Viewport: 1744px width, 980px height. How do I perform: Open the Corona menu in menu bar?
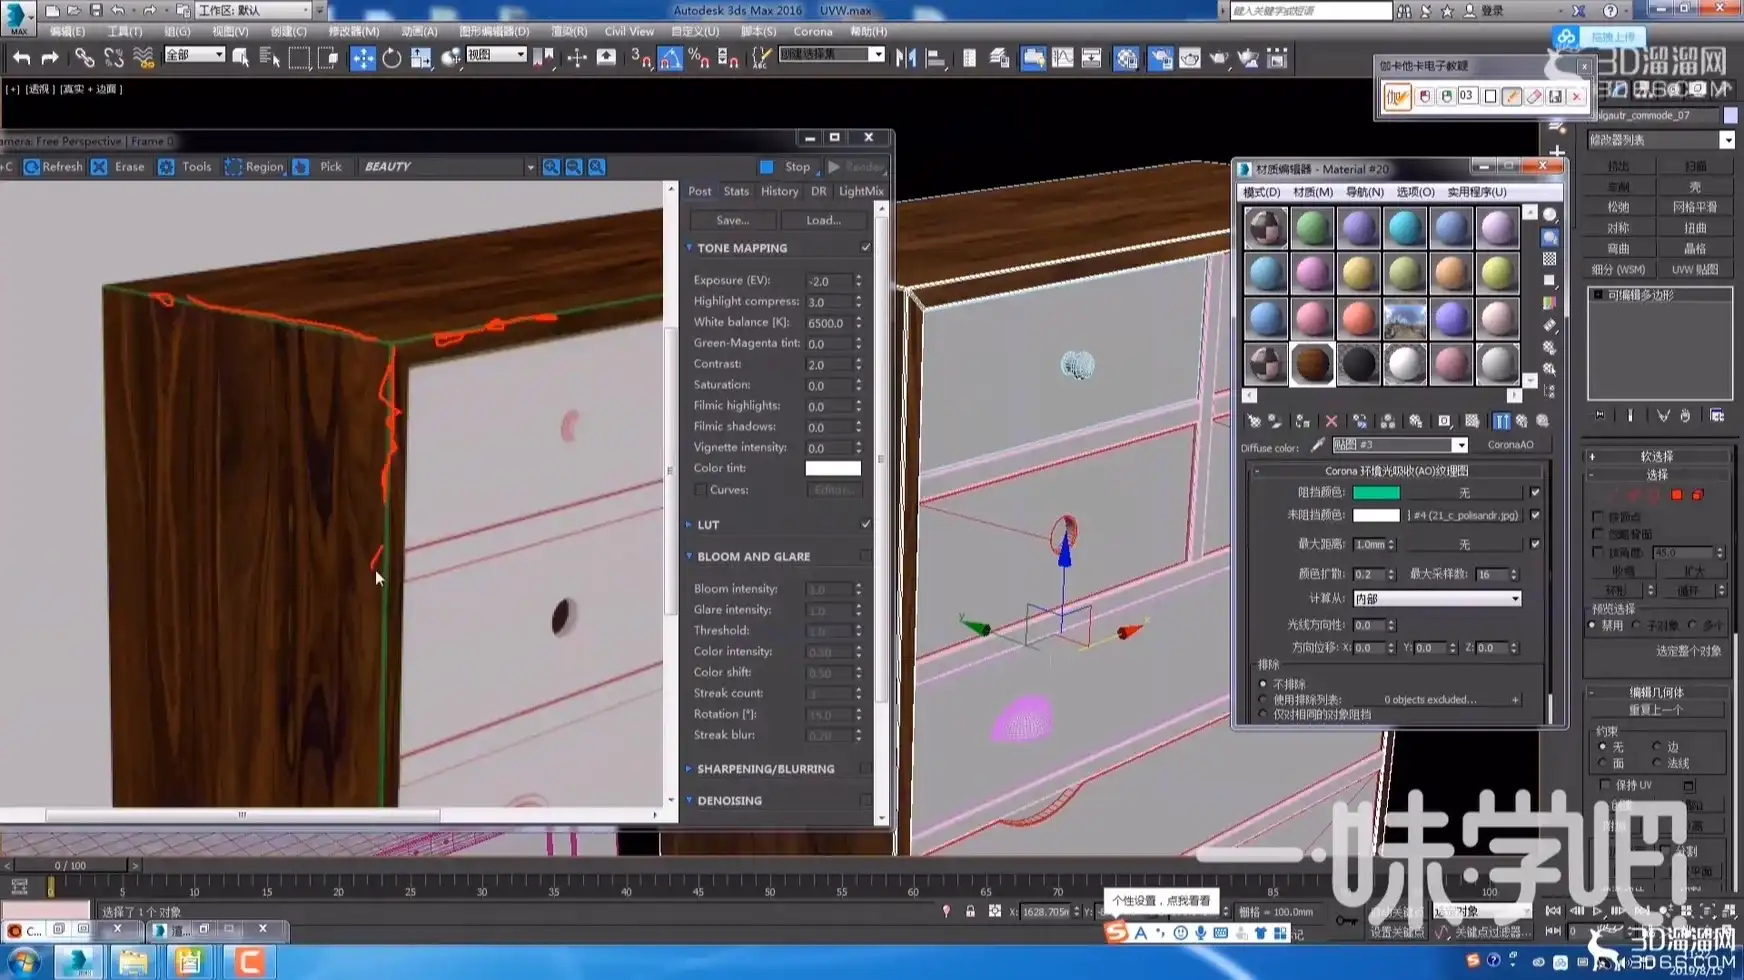click(x=812, y=31)
